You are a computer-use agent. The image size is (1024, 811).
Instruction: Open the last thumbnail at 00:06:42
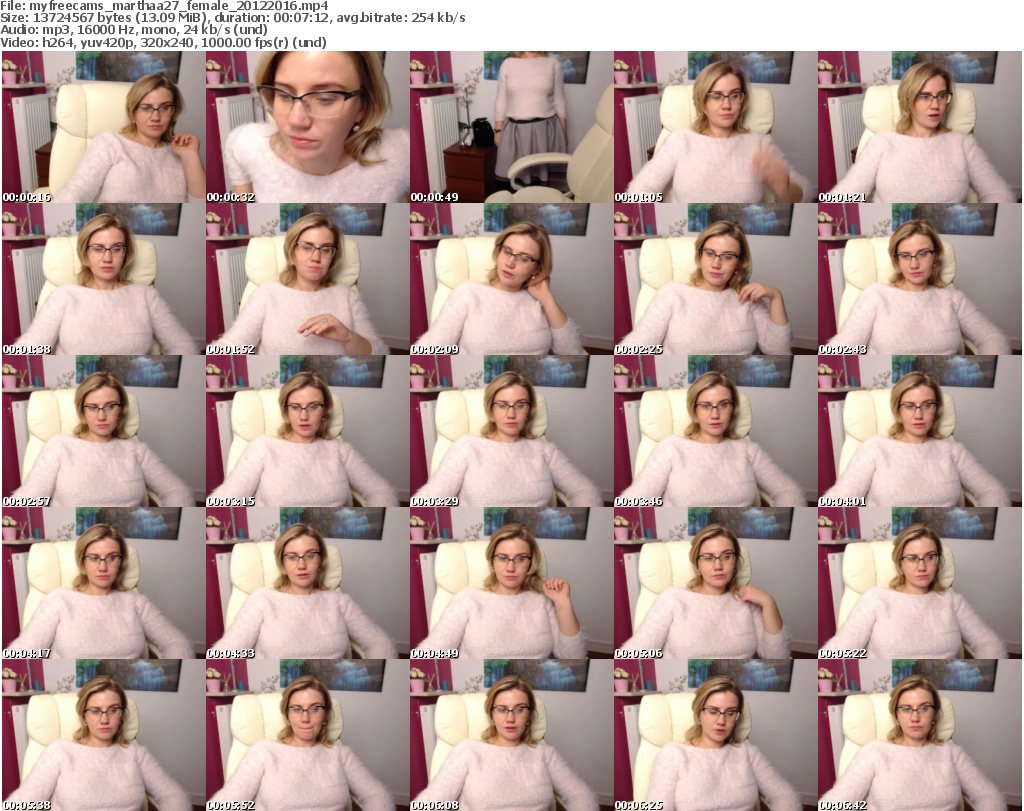(919, 735)
